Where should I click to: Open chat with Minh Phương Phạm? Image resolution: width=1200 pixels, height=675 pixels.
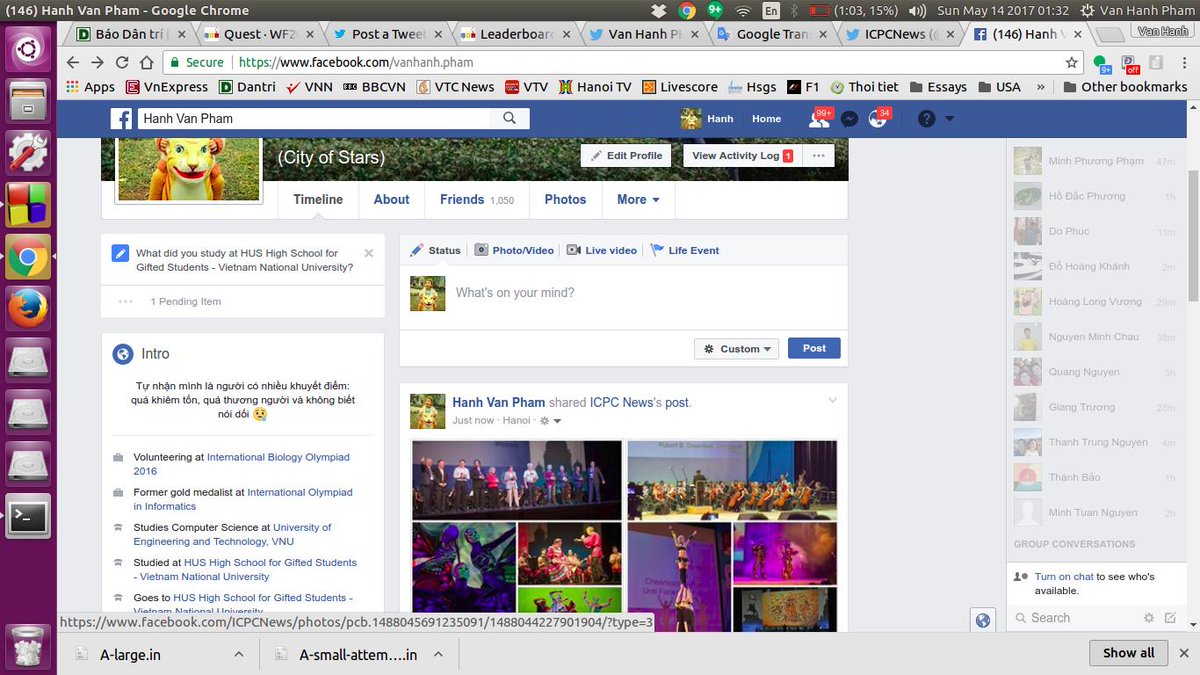1095,161
